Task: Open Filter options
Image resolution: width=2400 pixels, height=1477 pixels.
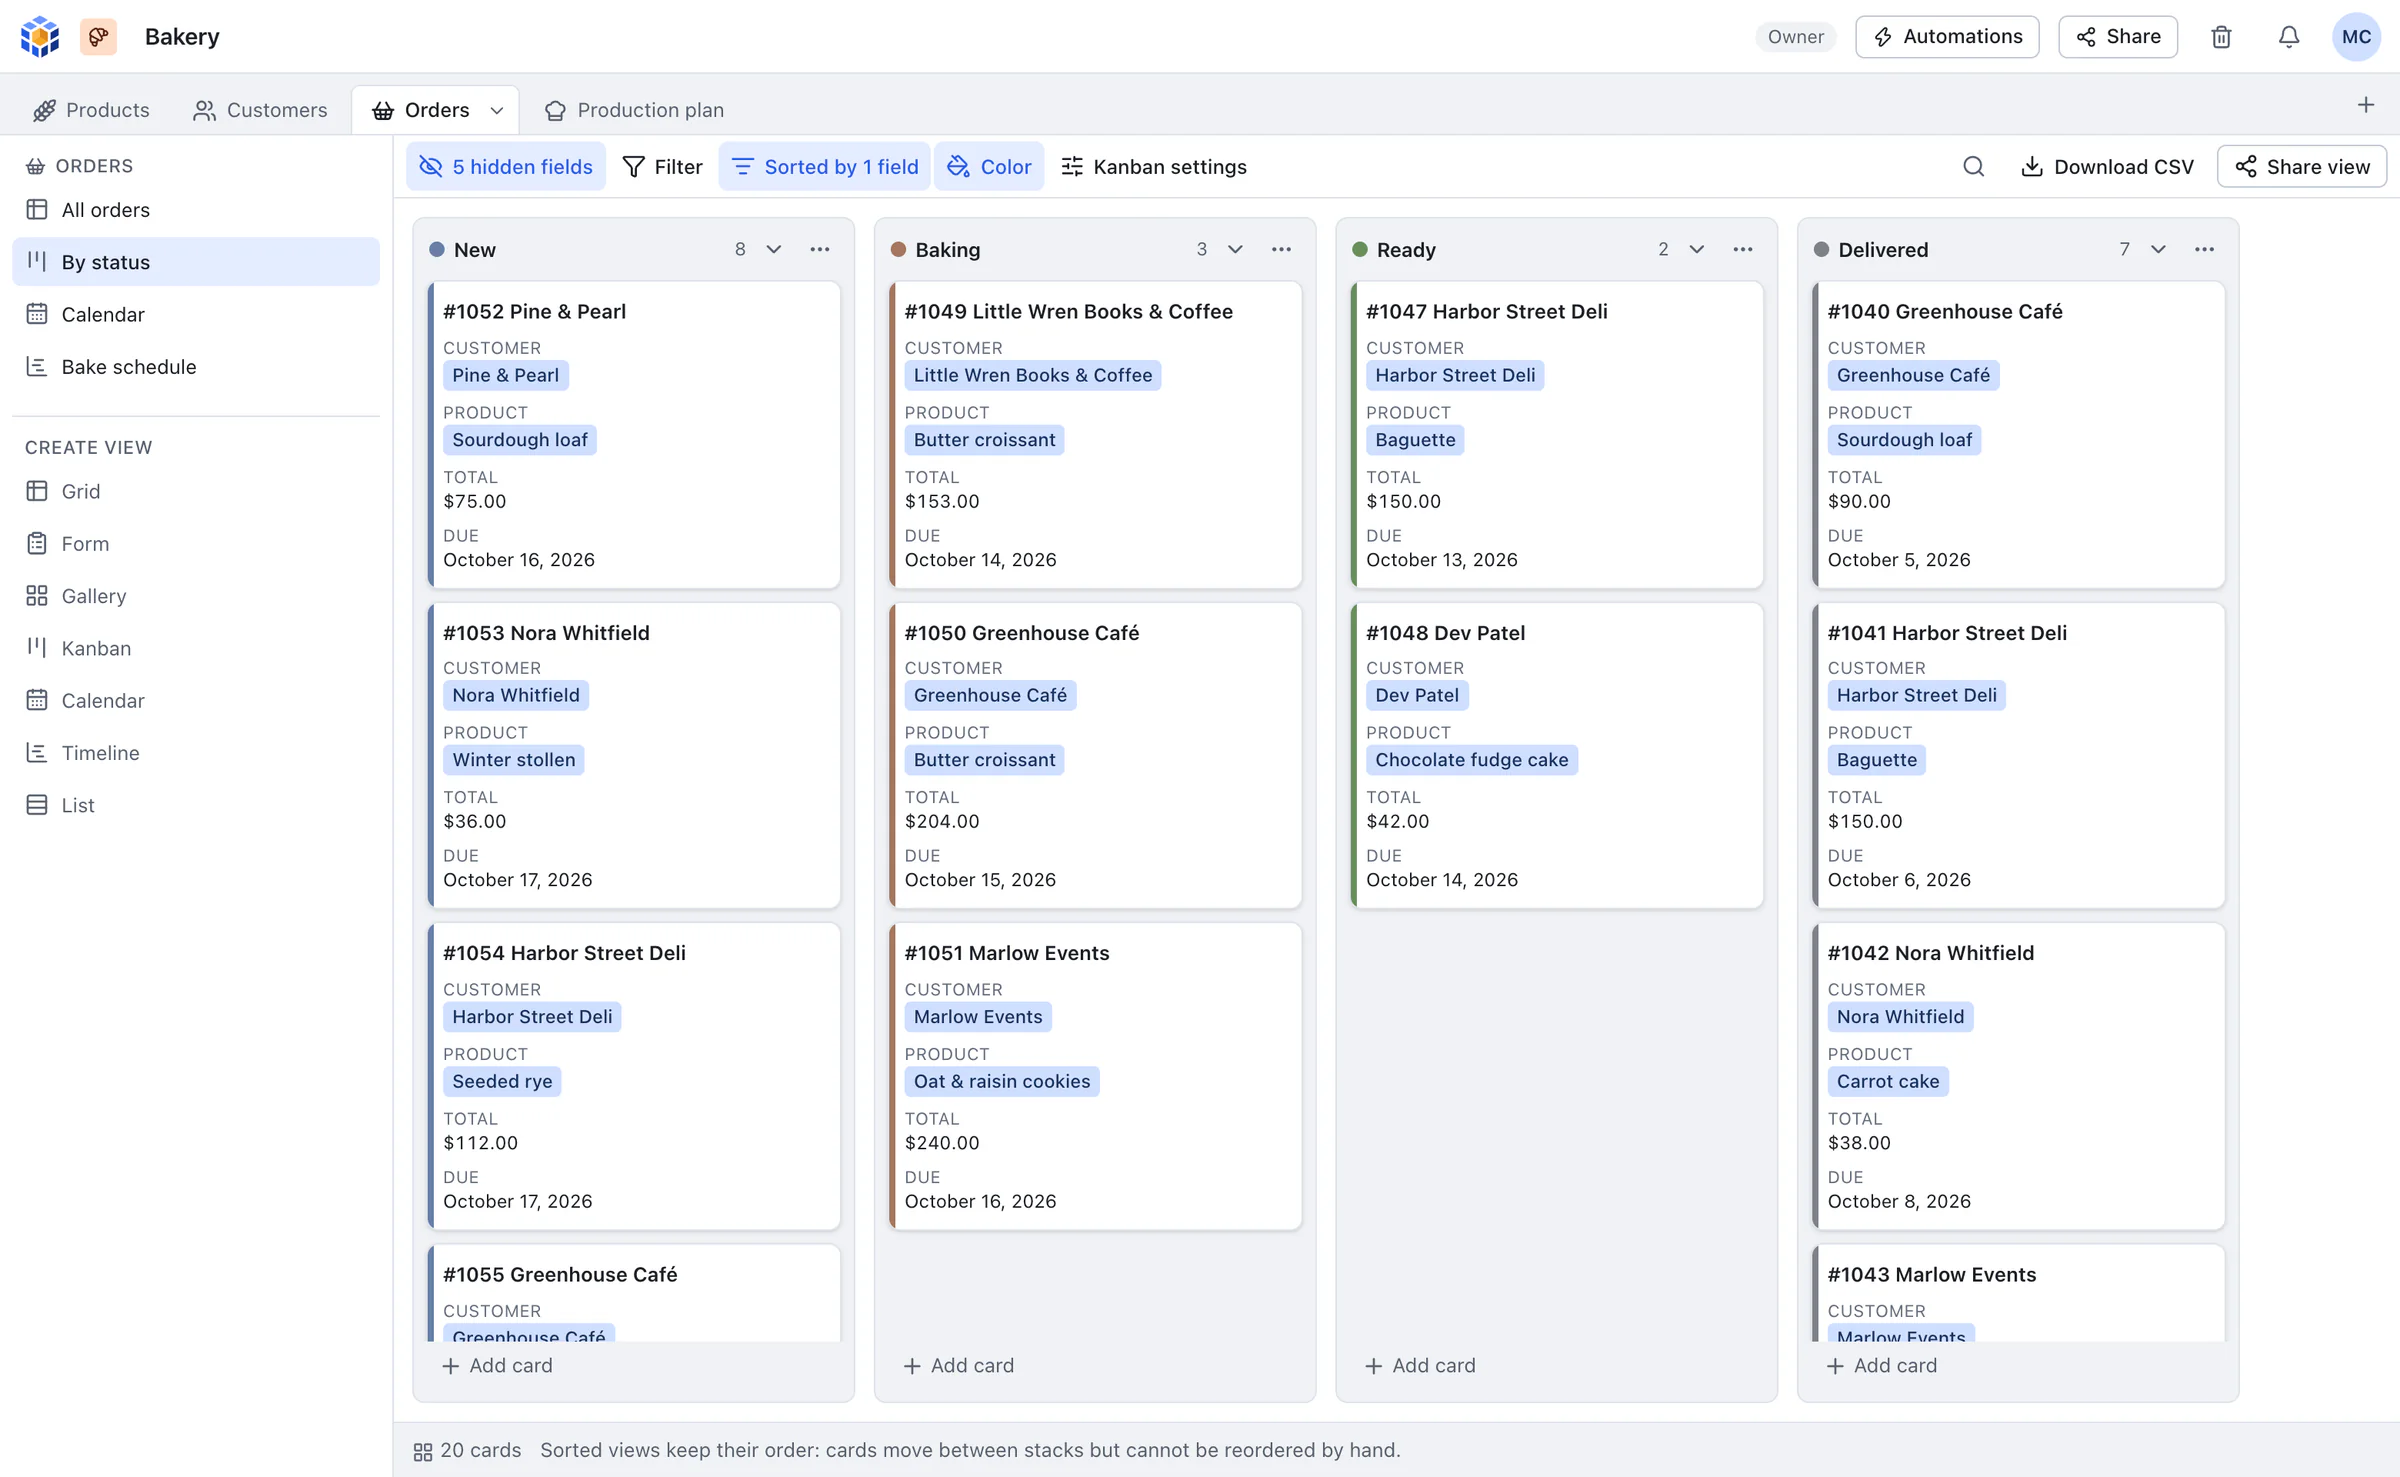Action: (x=662, y=166)
